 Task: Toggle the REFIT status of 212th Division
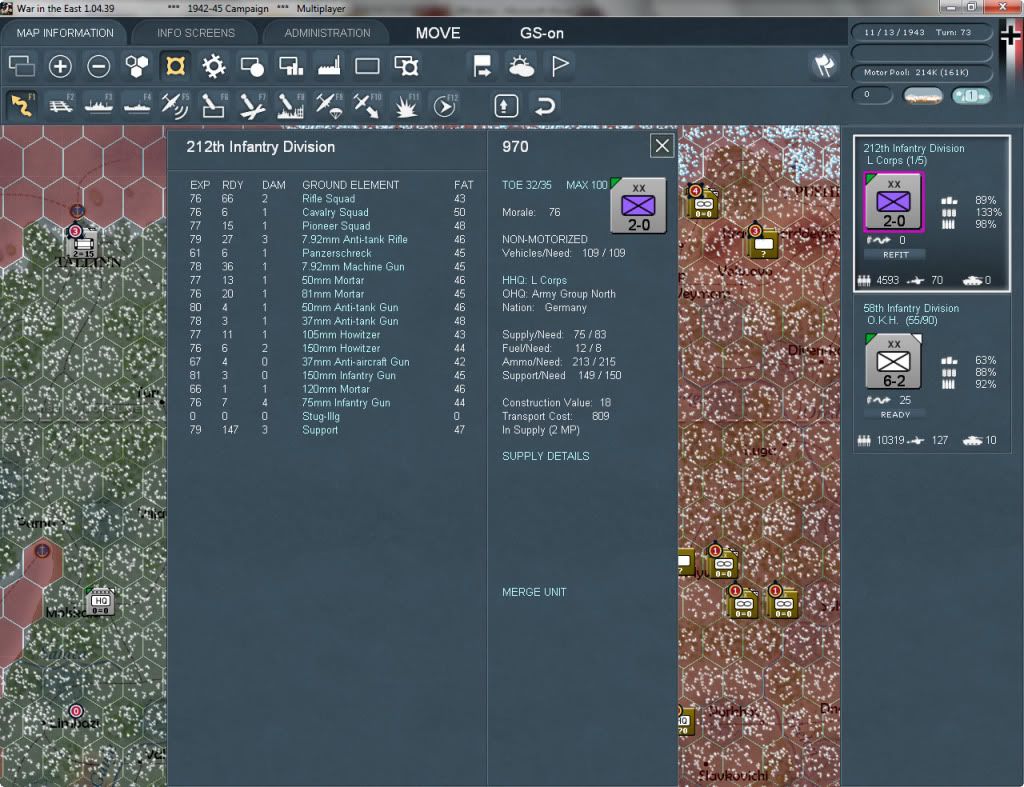pyautogui.click(x=895, y=255)
